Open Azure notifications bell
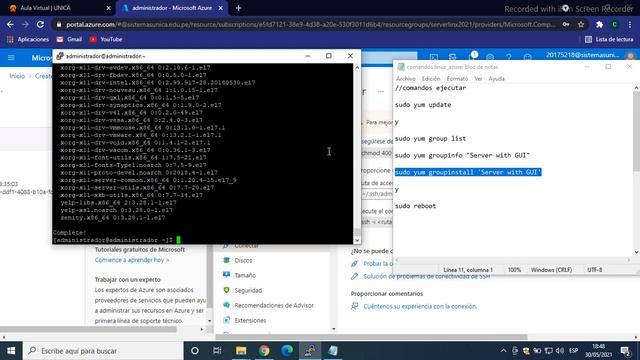The height and width of the screenshot is (360, 640). 471,57
